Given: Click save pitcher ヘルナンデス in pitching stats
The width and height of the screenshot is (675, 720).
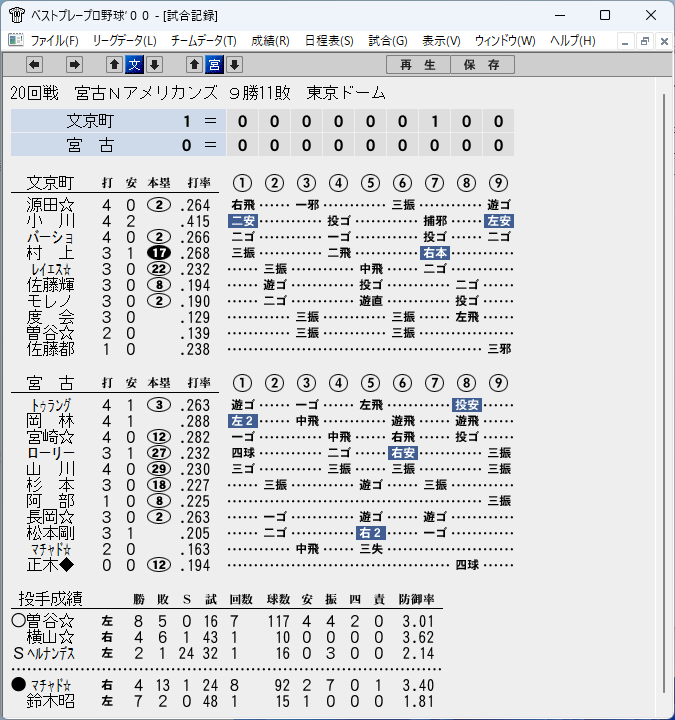Looking at the screenshot, I should coord(51,653).
